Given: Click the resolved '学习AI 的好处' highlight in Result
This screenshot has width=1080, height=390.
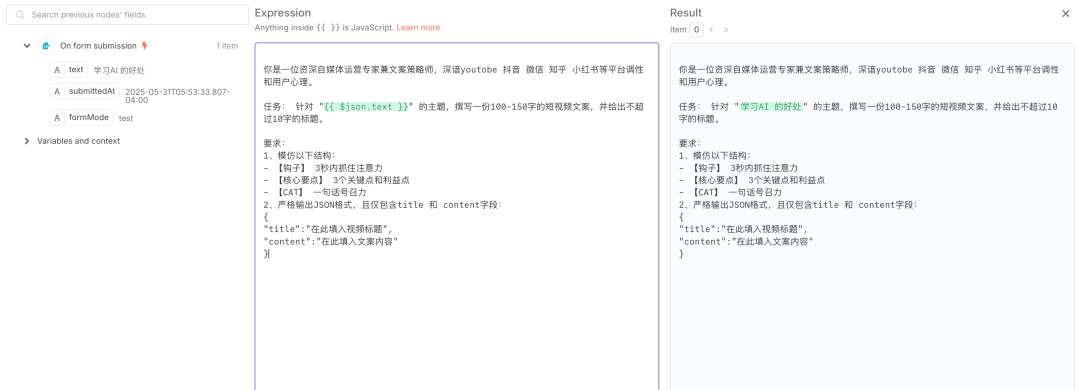Looking at the screenshot, I should [771, 107].
